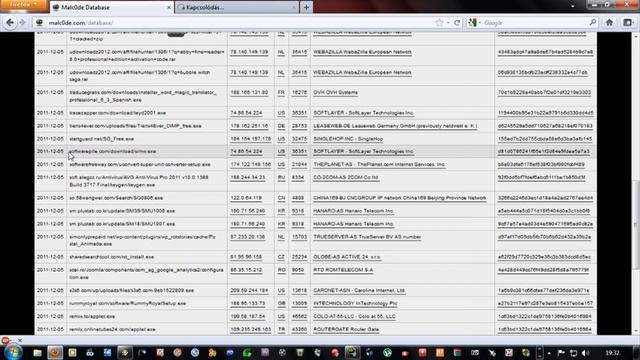
Task: Open OVH OVH Systems link
Action: pos(335,93)
